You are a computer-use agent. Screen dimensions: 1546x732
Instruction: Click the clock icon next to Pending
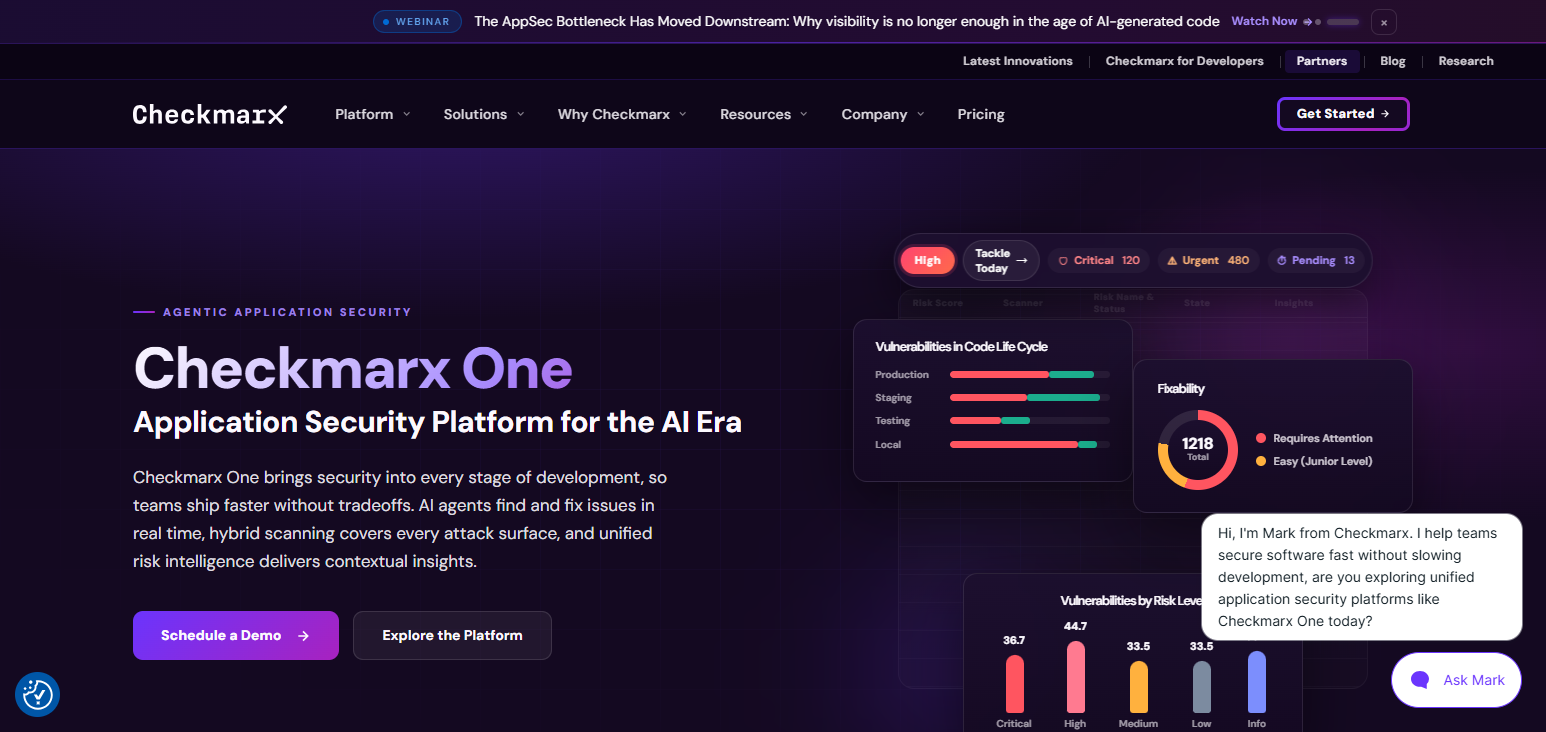tap(1282, 261)
